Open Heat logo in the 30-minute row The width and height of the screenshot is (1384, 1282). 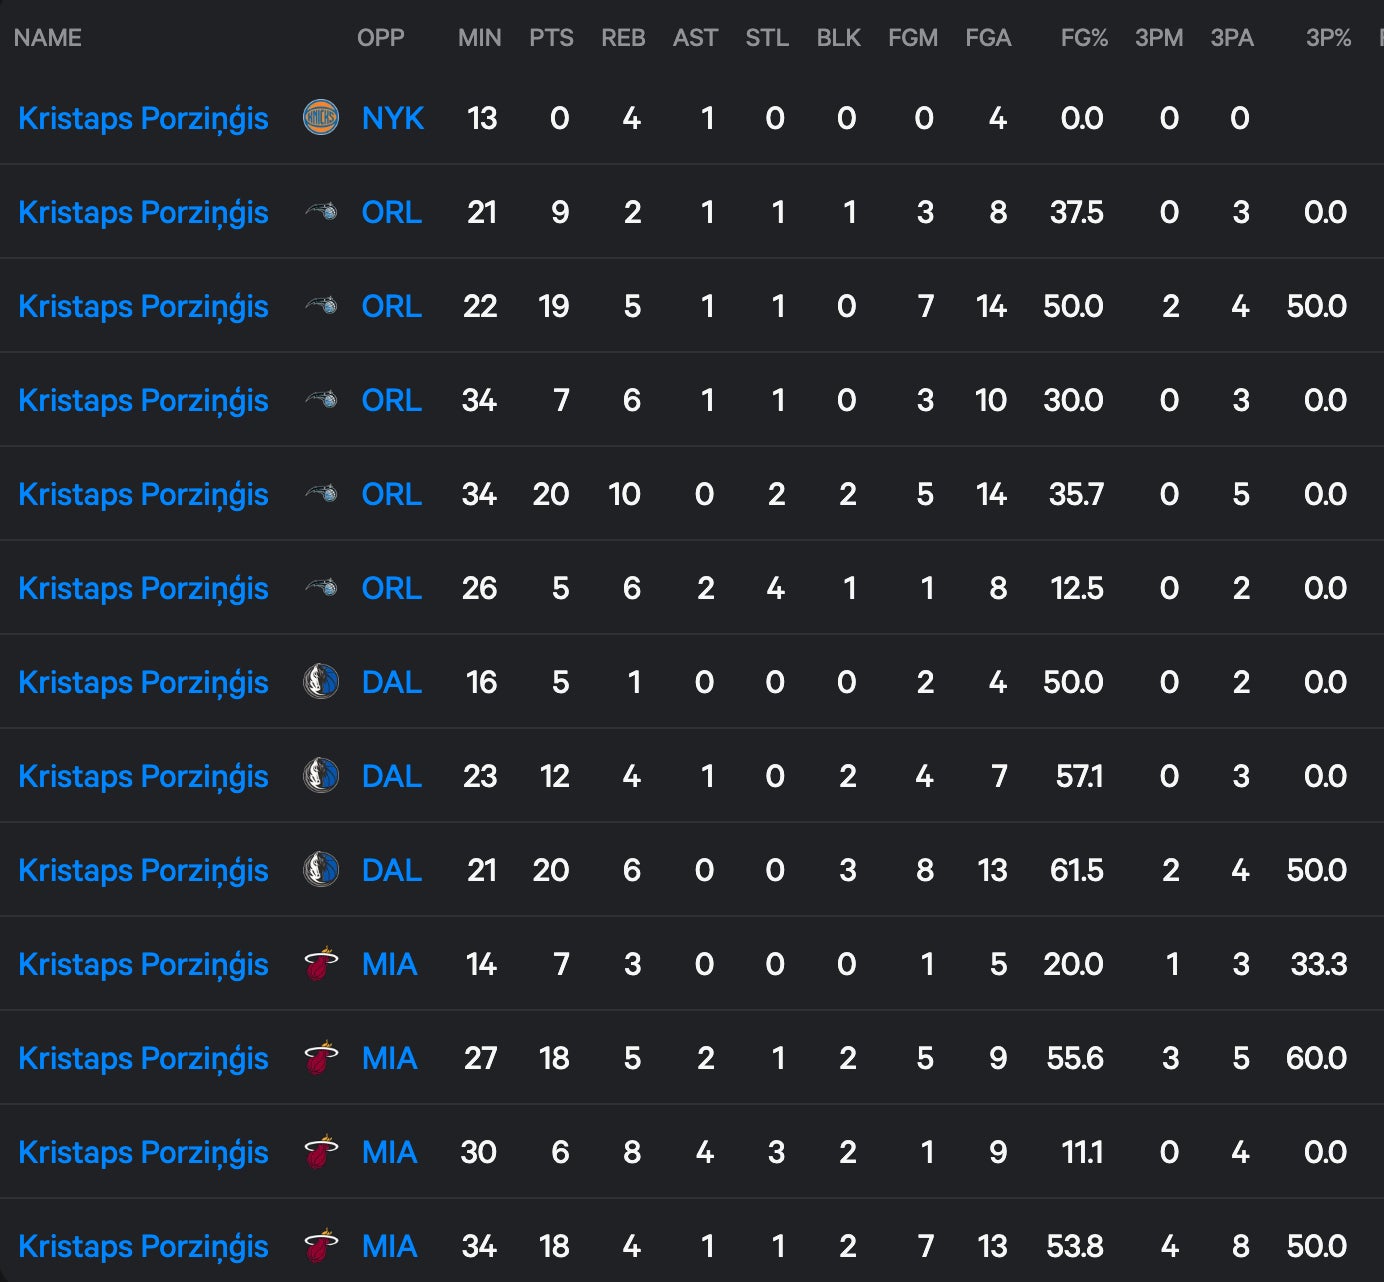(321, 1152)
